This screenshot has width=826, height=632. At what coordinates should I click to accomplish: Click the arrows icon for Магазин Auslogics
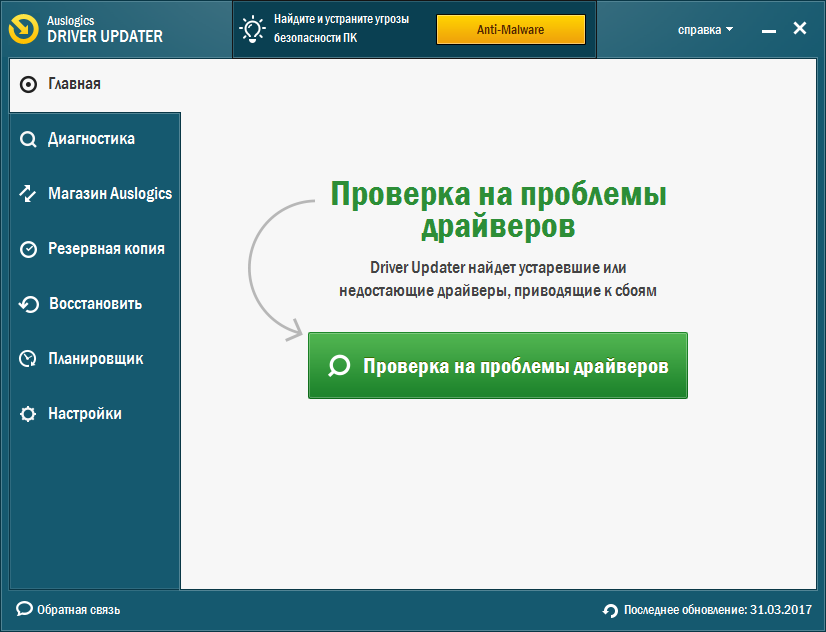pyautogui.click(x=28, y=194)
